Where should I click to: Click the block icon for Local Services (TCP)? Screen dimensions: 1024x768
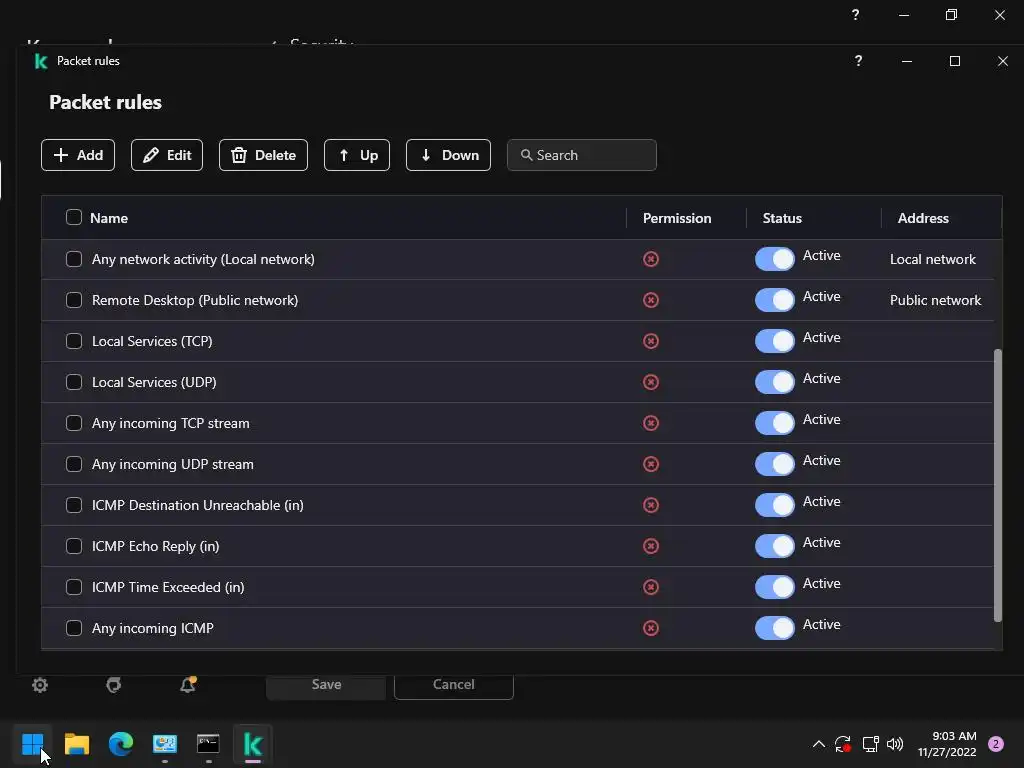650,341
